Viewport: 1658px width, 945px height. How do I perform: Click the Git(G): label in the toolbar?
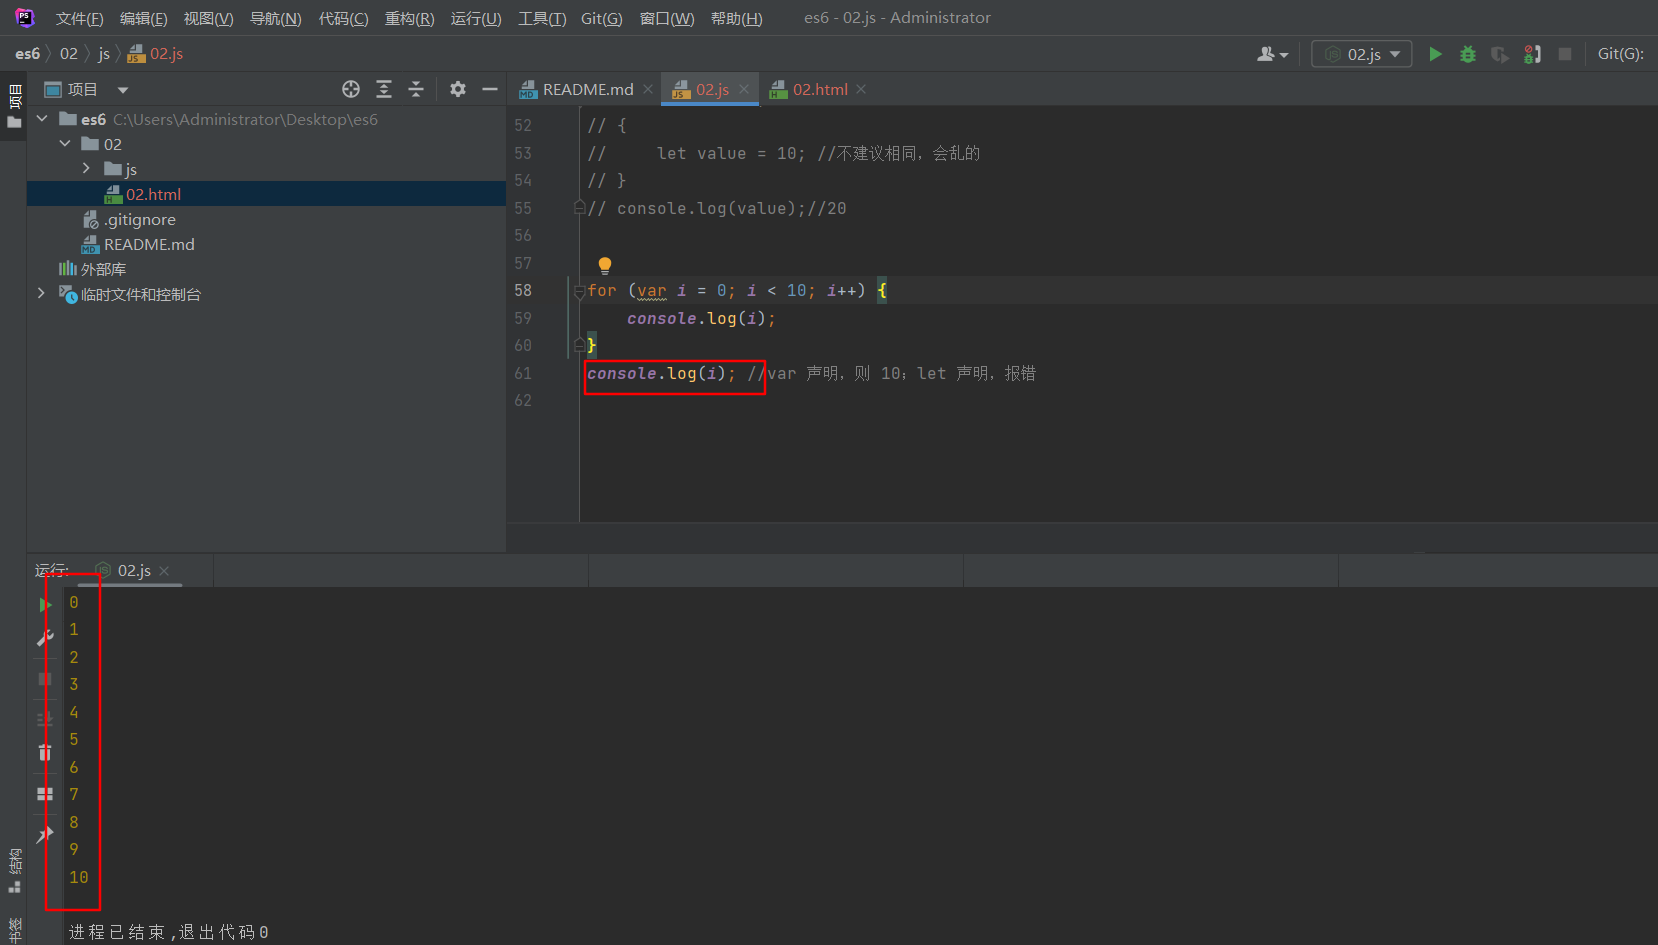1621,54
